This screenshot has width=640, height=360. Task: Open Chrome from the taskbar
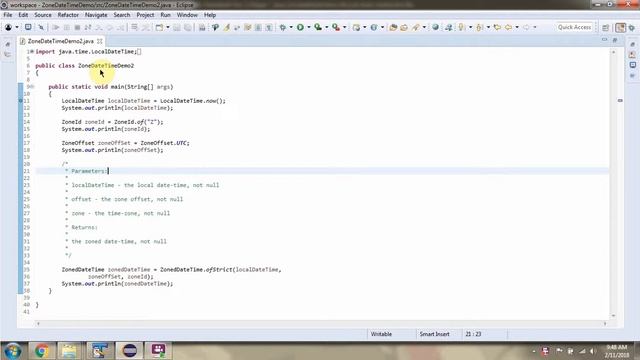(x=41, y=351)
